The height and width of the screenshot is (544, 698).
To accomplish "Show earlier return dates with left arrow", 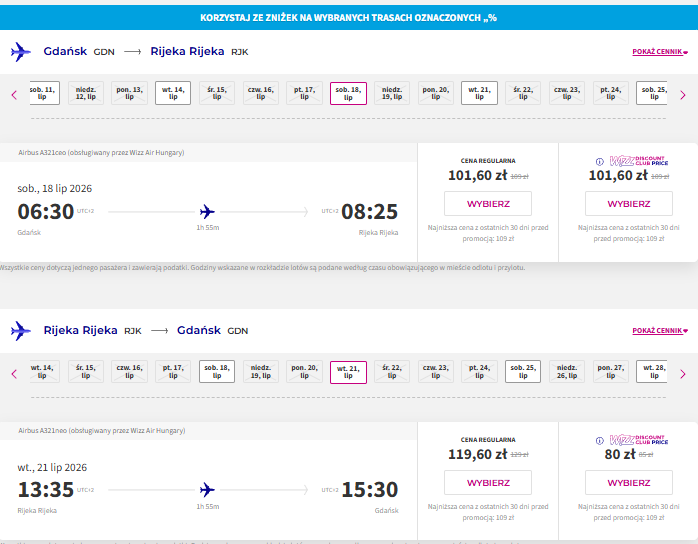I will (x=14, y=374).
